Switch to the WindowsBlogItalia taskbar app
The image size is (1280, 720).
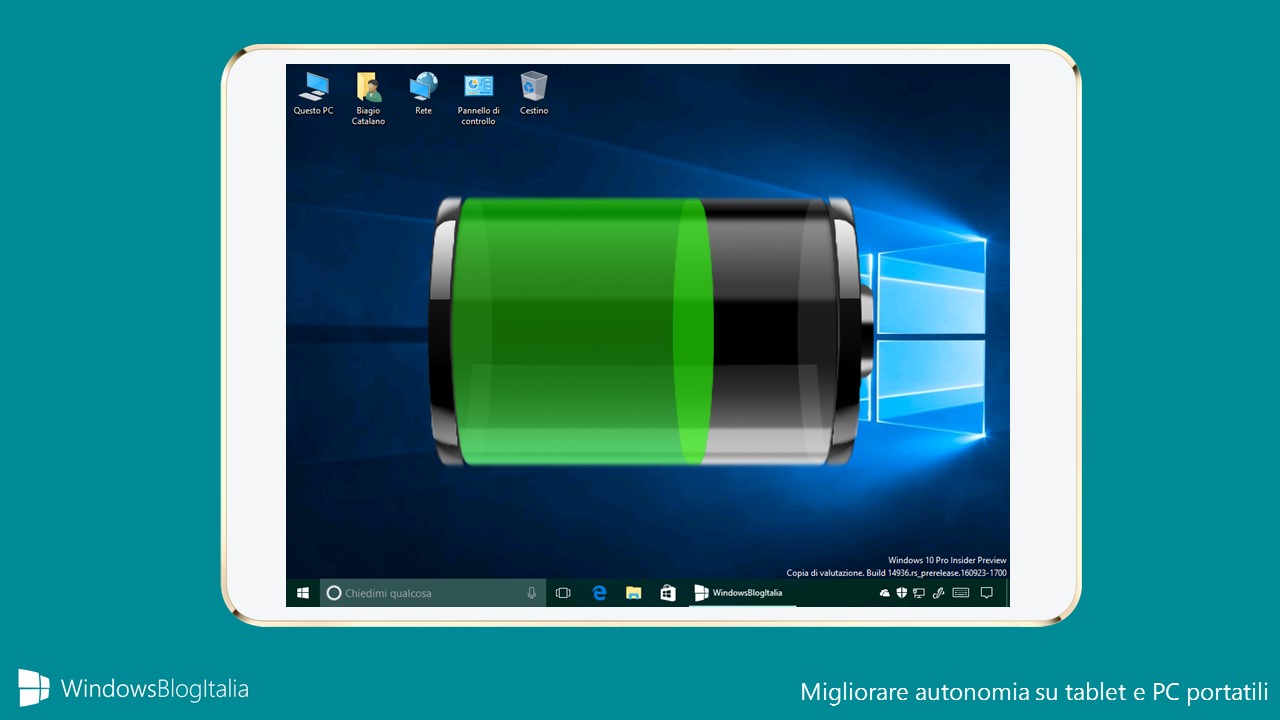tap(743, 593)
